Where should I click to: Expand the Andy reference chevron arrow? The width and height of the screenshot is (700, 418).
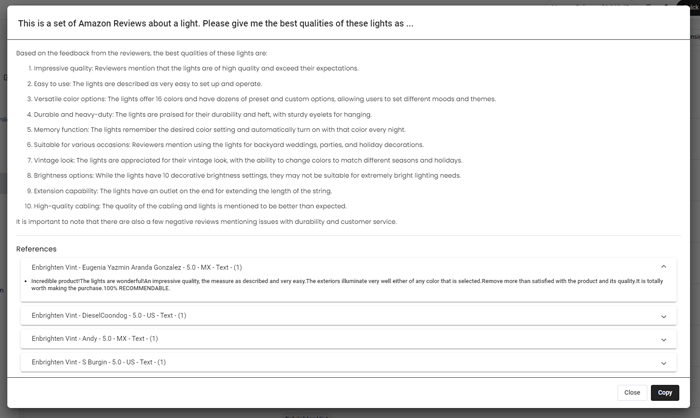click(x=664, y=339)
